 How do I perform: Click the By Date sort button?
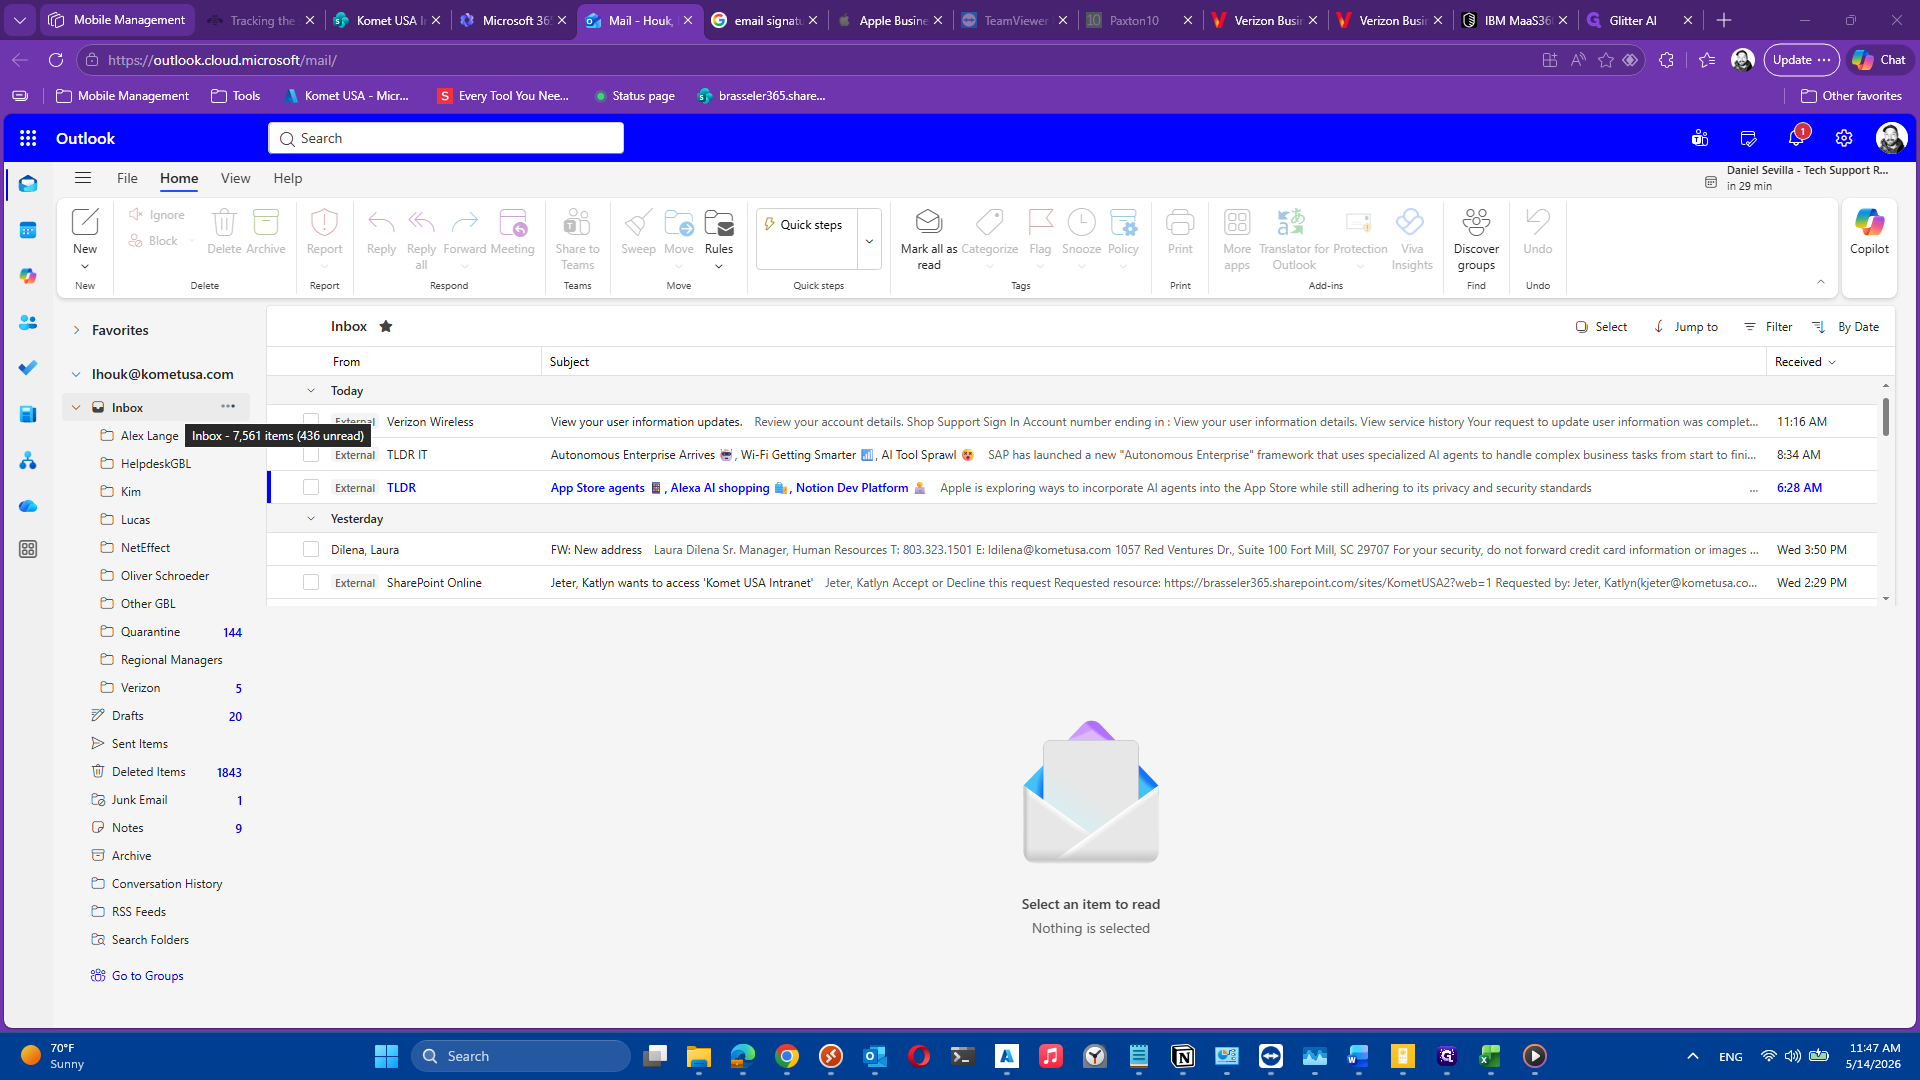pyautogui.click(x=1846, y=326)
